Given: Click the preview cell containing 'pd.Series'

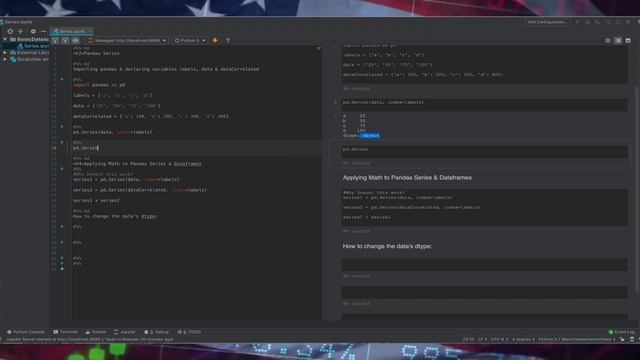Looking at the screenshot, I should [484, 151].
